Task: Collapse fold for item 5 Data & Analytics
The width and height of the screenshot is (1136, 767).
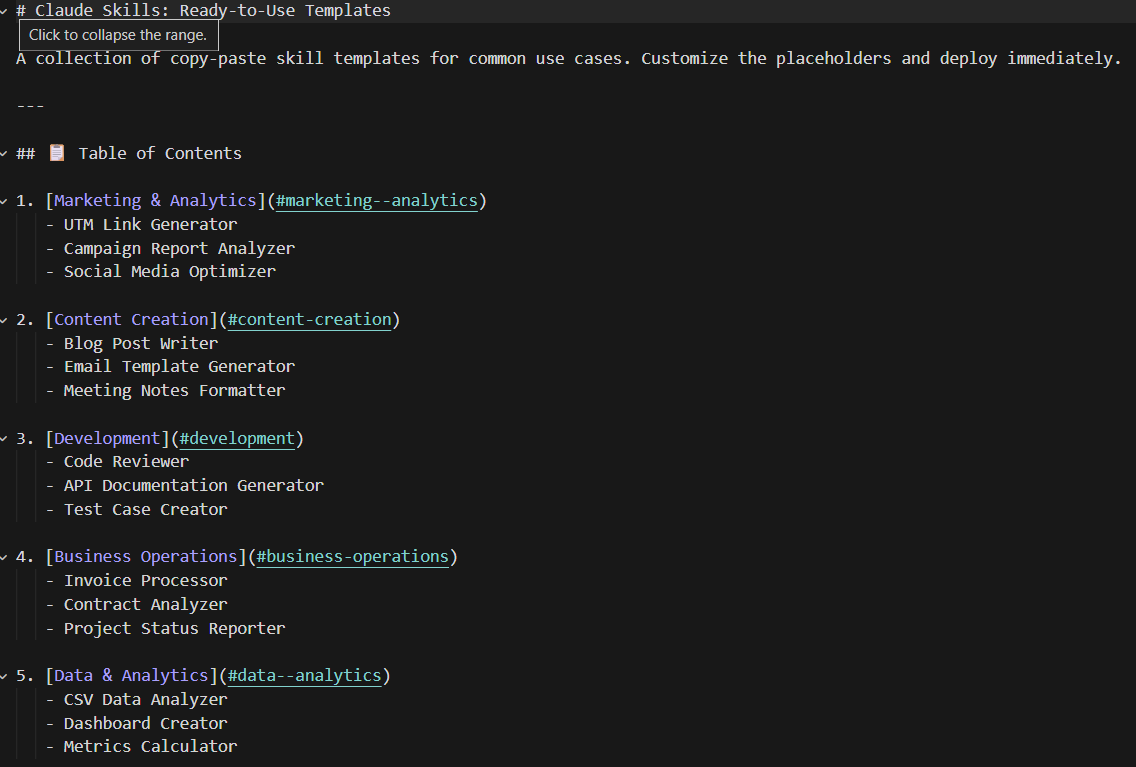Action: tap(4, 676)
